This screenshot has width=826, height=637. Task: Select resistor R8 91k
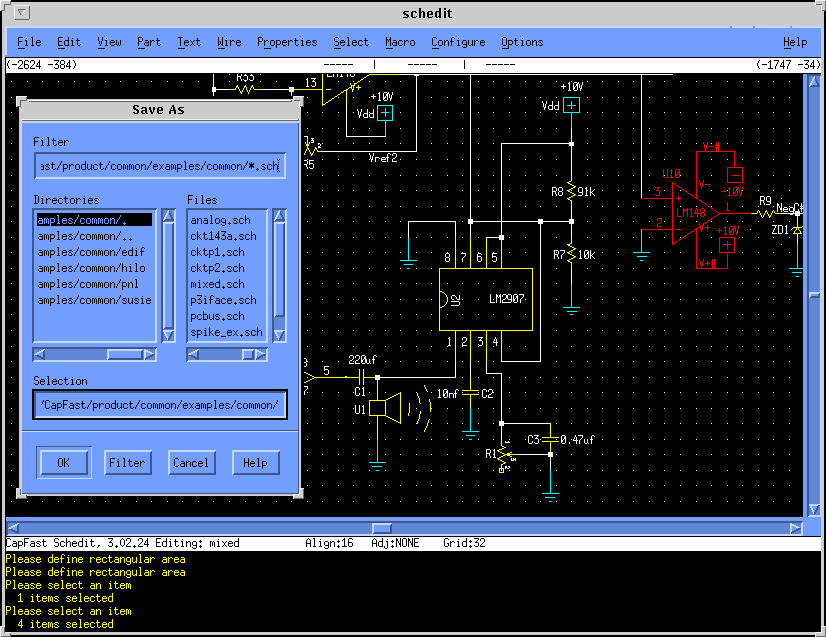(572, 192)
